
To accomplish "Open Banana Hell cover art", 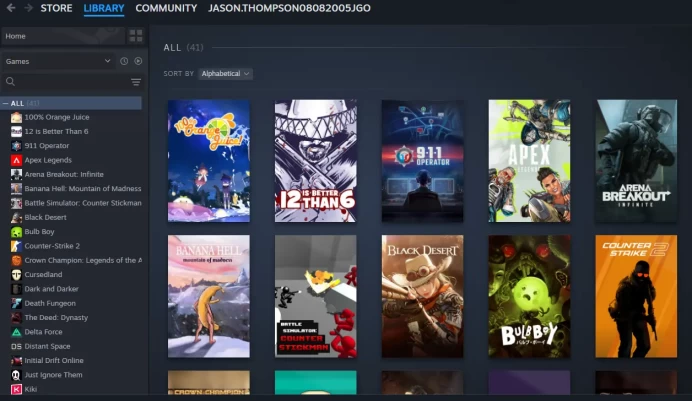I will (x=209, y=296).
